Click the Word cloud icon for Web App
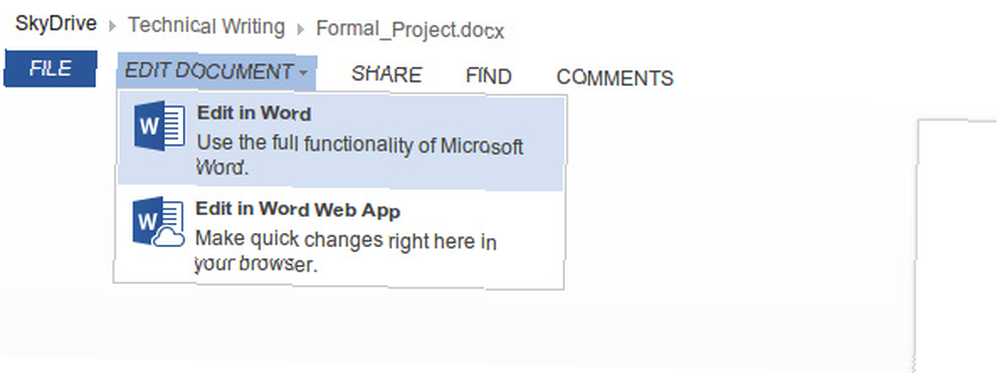This screenshot has width=1000, height=376. [x=159, y=221]
